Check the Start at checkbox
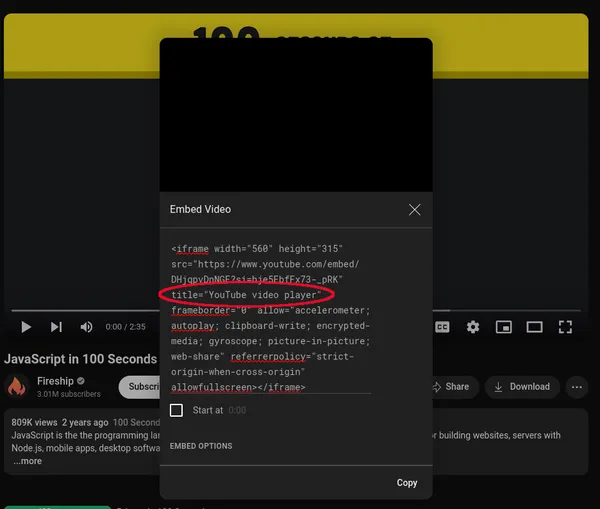Viewport: 600px width, 509px height. [x=176, y=410]
